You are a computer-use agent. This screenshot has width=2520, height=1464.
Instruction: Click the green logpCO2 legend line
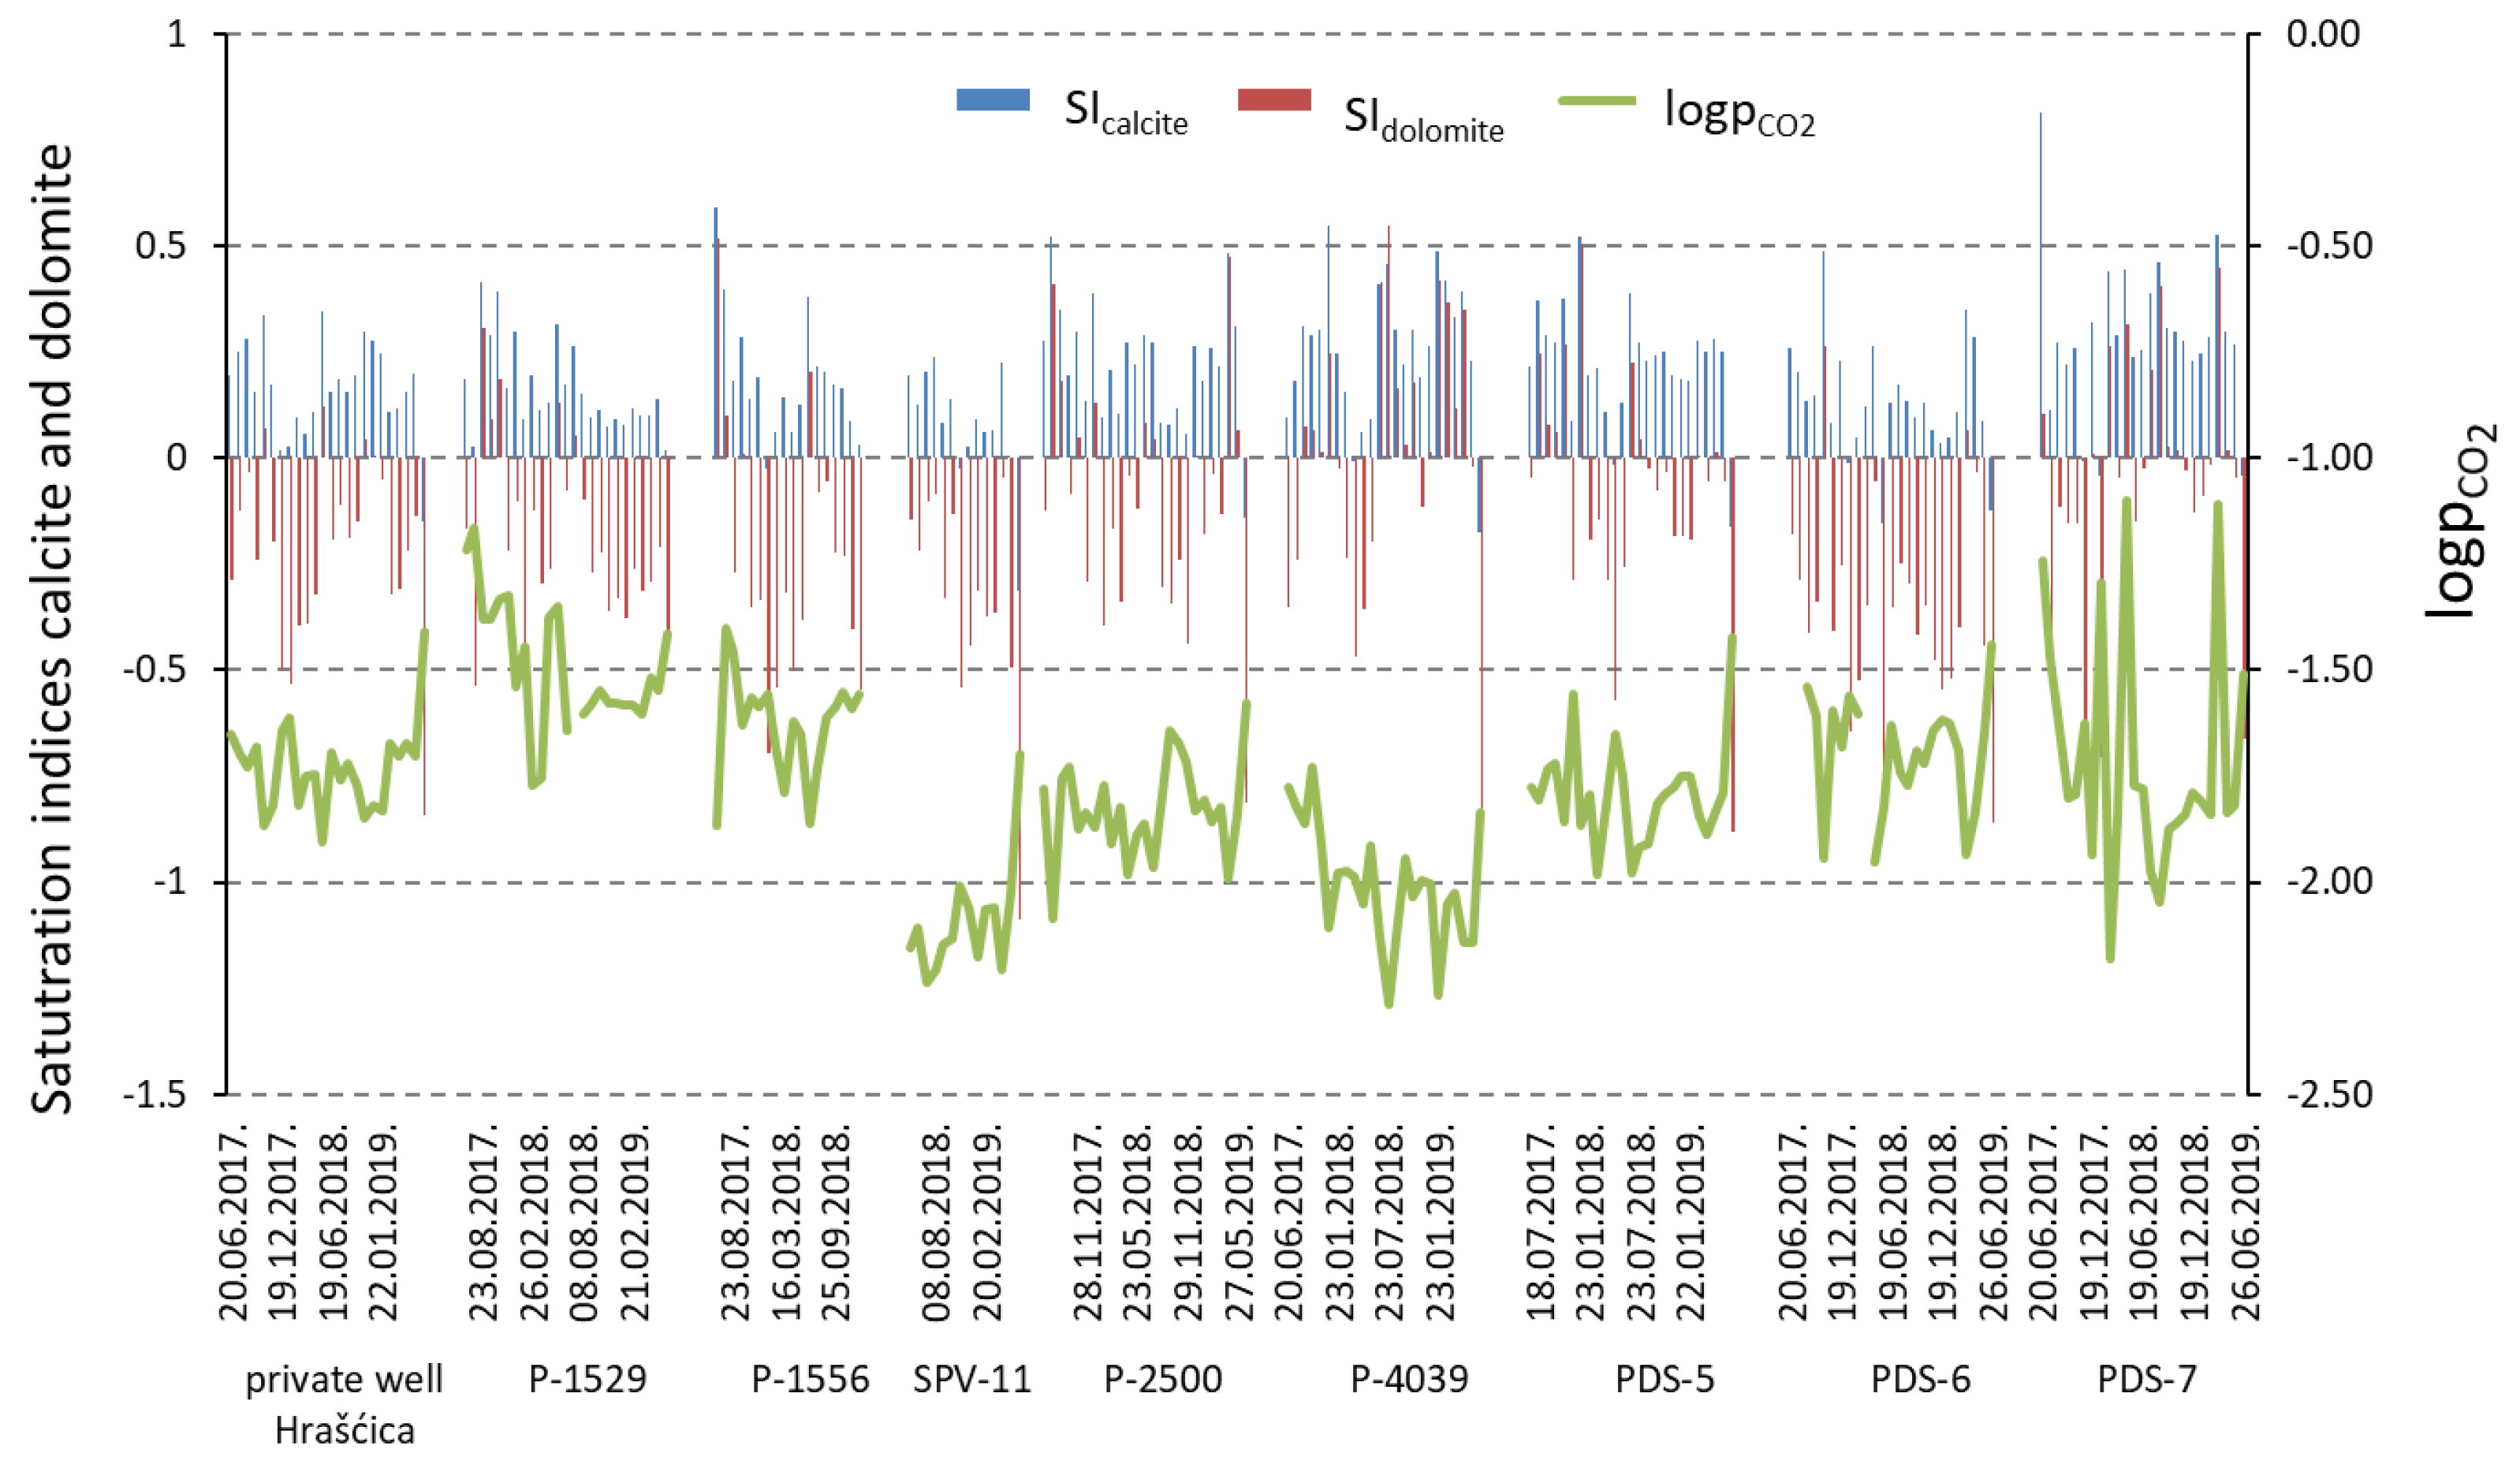pyautogui.click(x=1597, y=101)
